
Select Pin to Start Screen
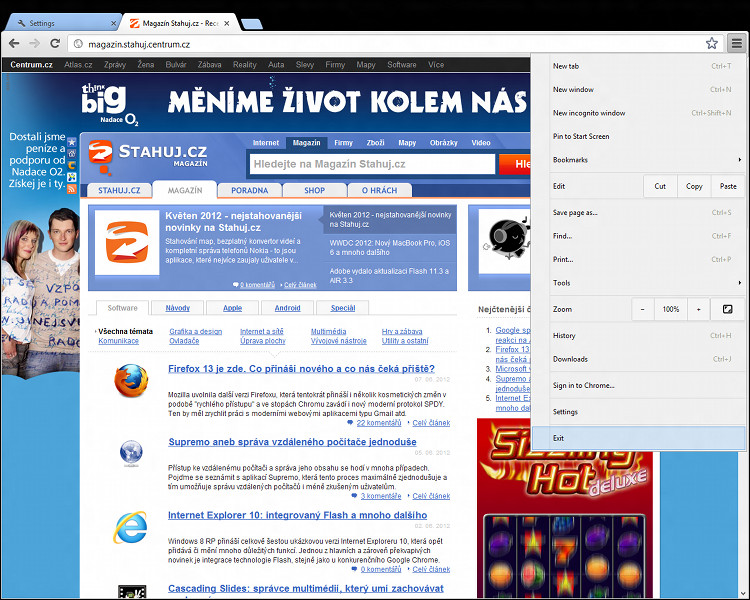639,136
